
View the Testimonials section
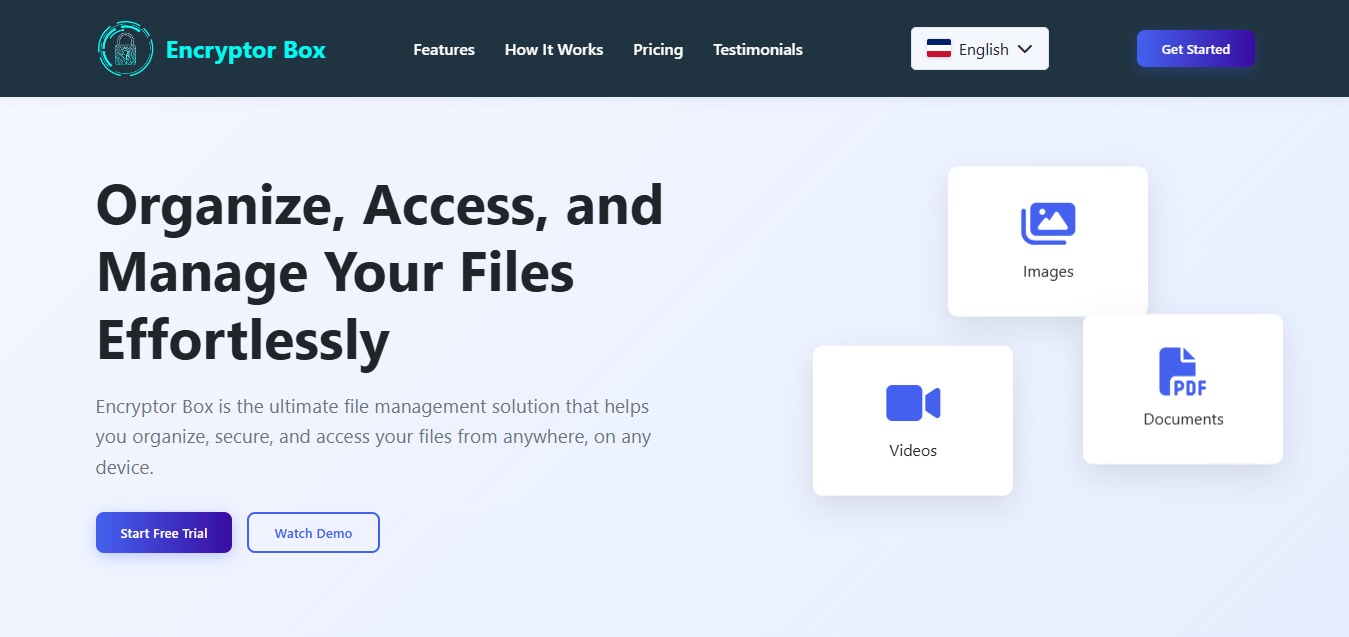pyautogui.click(x=757, y=49)
